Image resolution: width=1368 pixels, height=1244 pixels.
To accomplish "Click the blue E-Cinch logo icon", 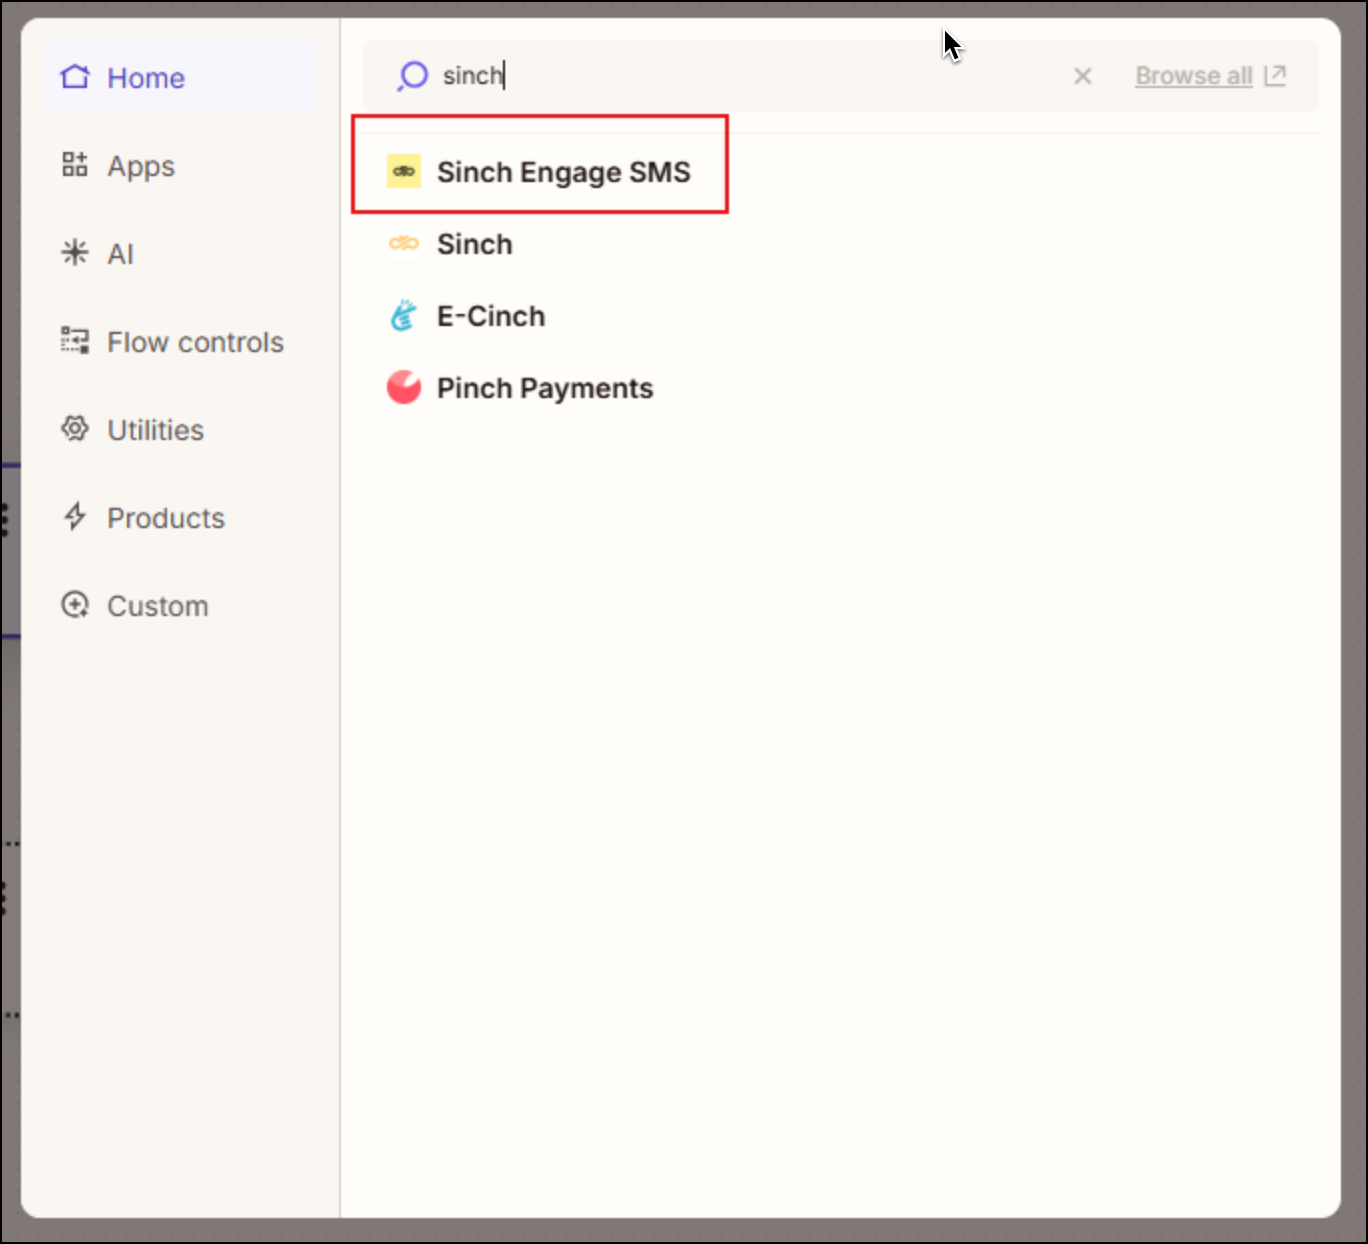I will [x=403, y=316].
